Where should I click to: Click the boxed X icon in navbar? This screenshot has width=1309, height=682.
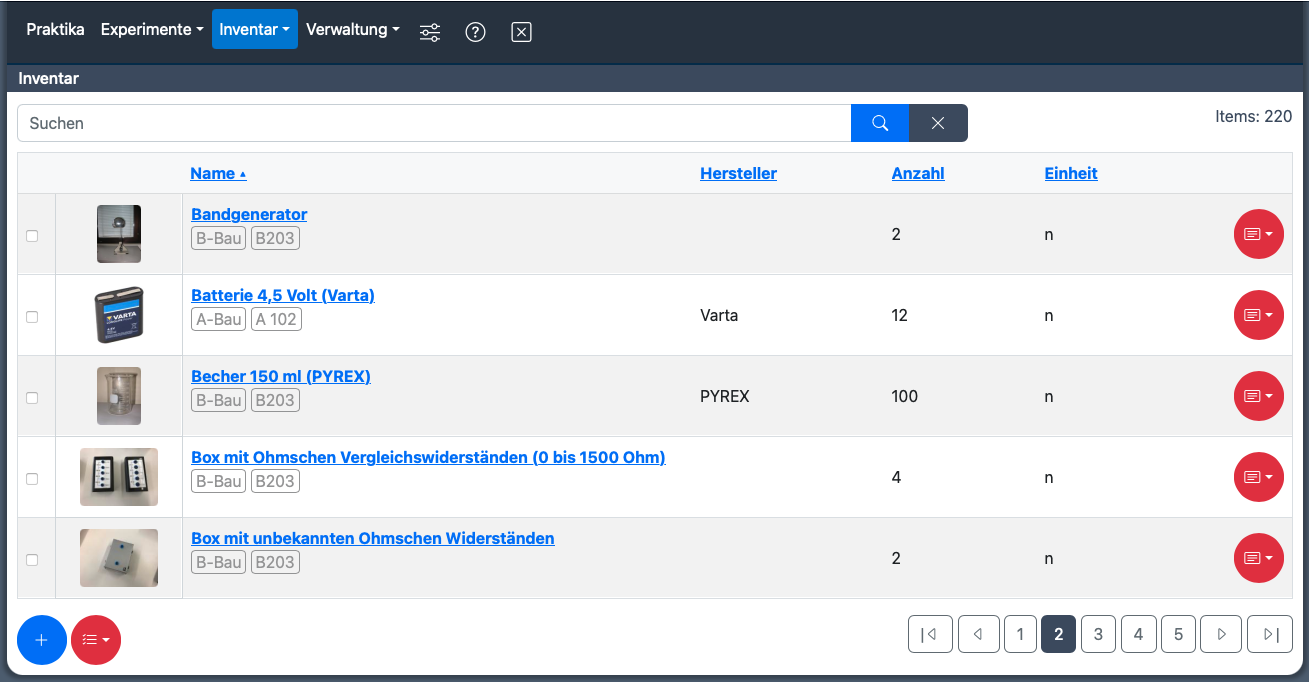[x=521, y=32]
